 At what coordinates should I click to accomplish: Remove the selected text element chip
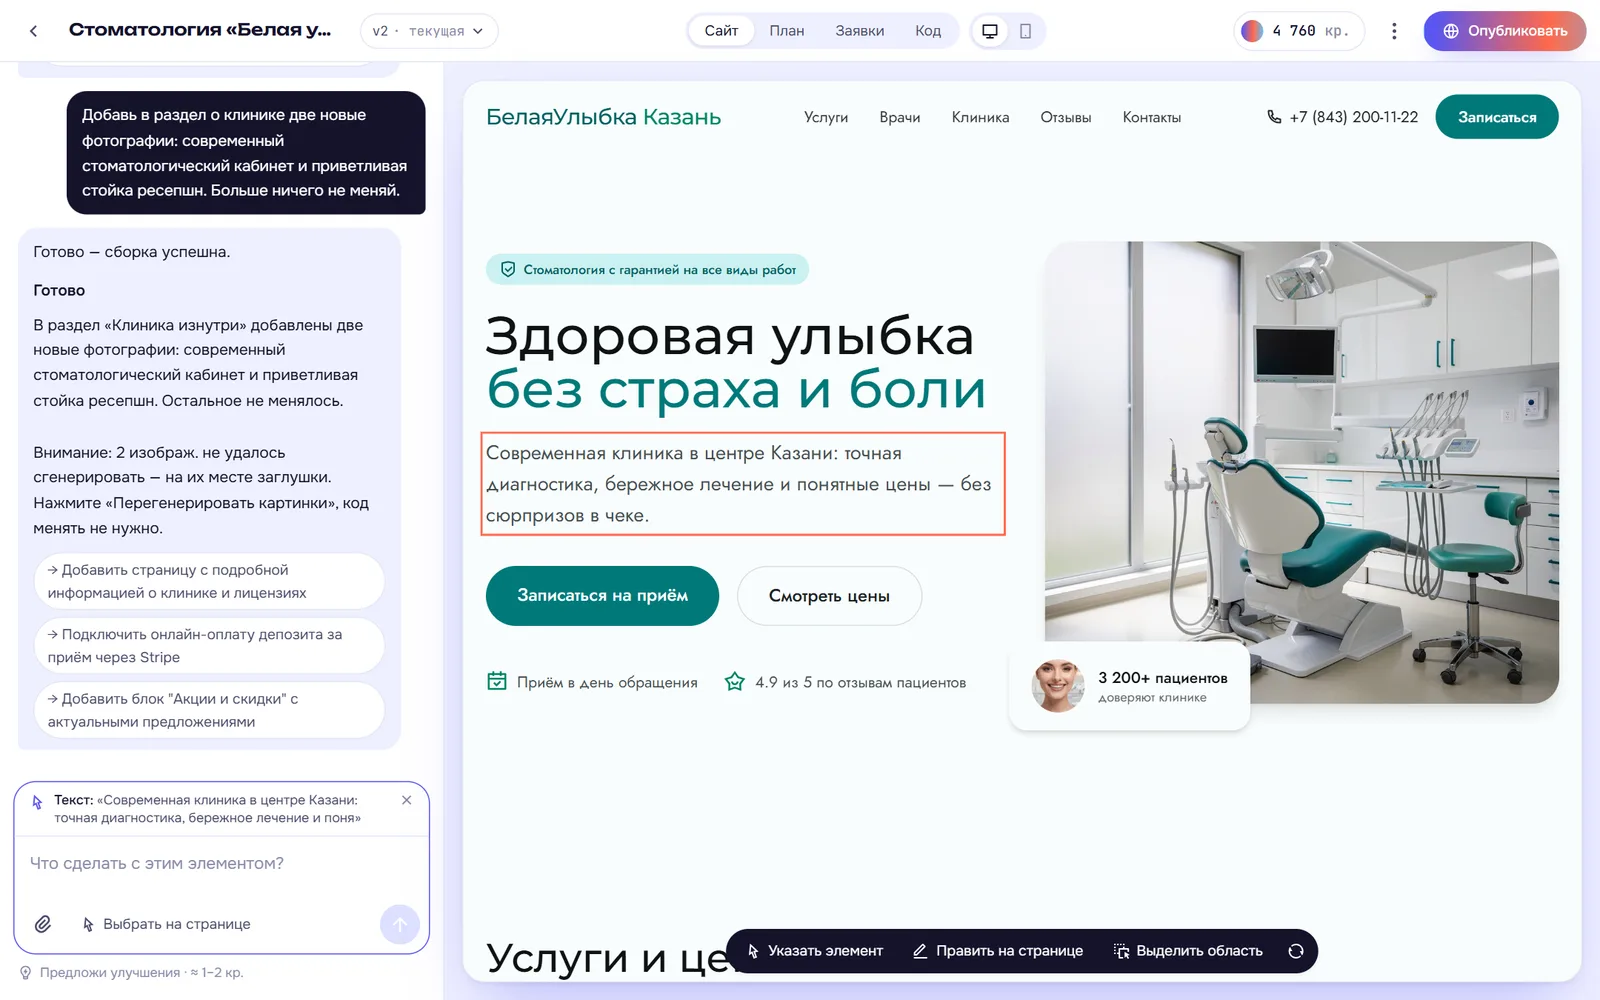click(406, 800)
